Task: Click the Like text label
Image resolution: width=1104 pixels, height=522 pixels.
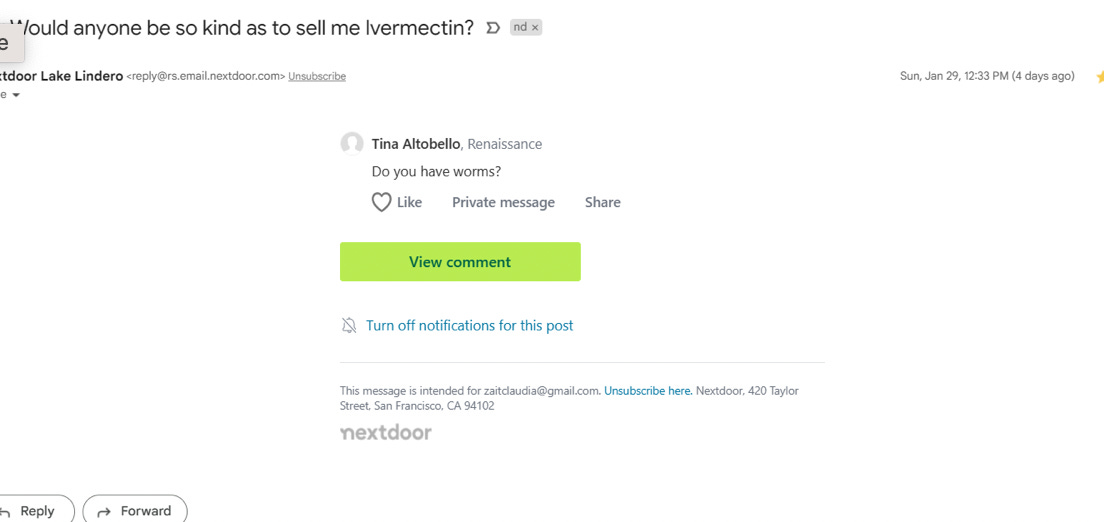Action: (x=410, y=203)
